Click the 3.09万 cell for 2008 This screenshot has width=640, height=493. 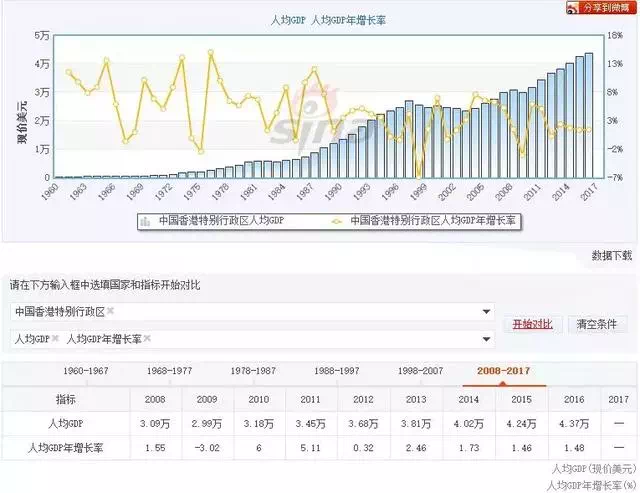[x=155, y=424]
